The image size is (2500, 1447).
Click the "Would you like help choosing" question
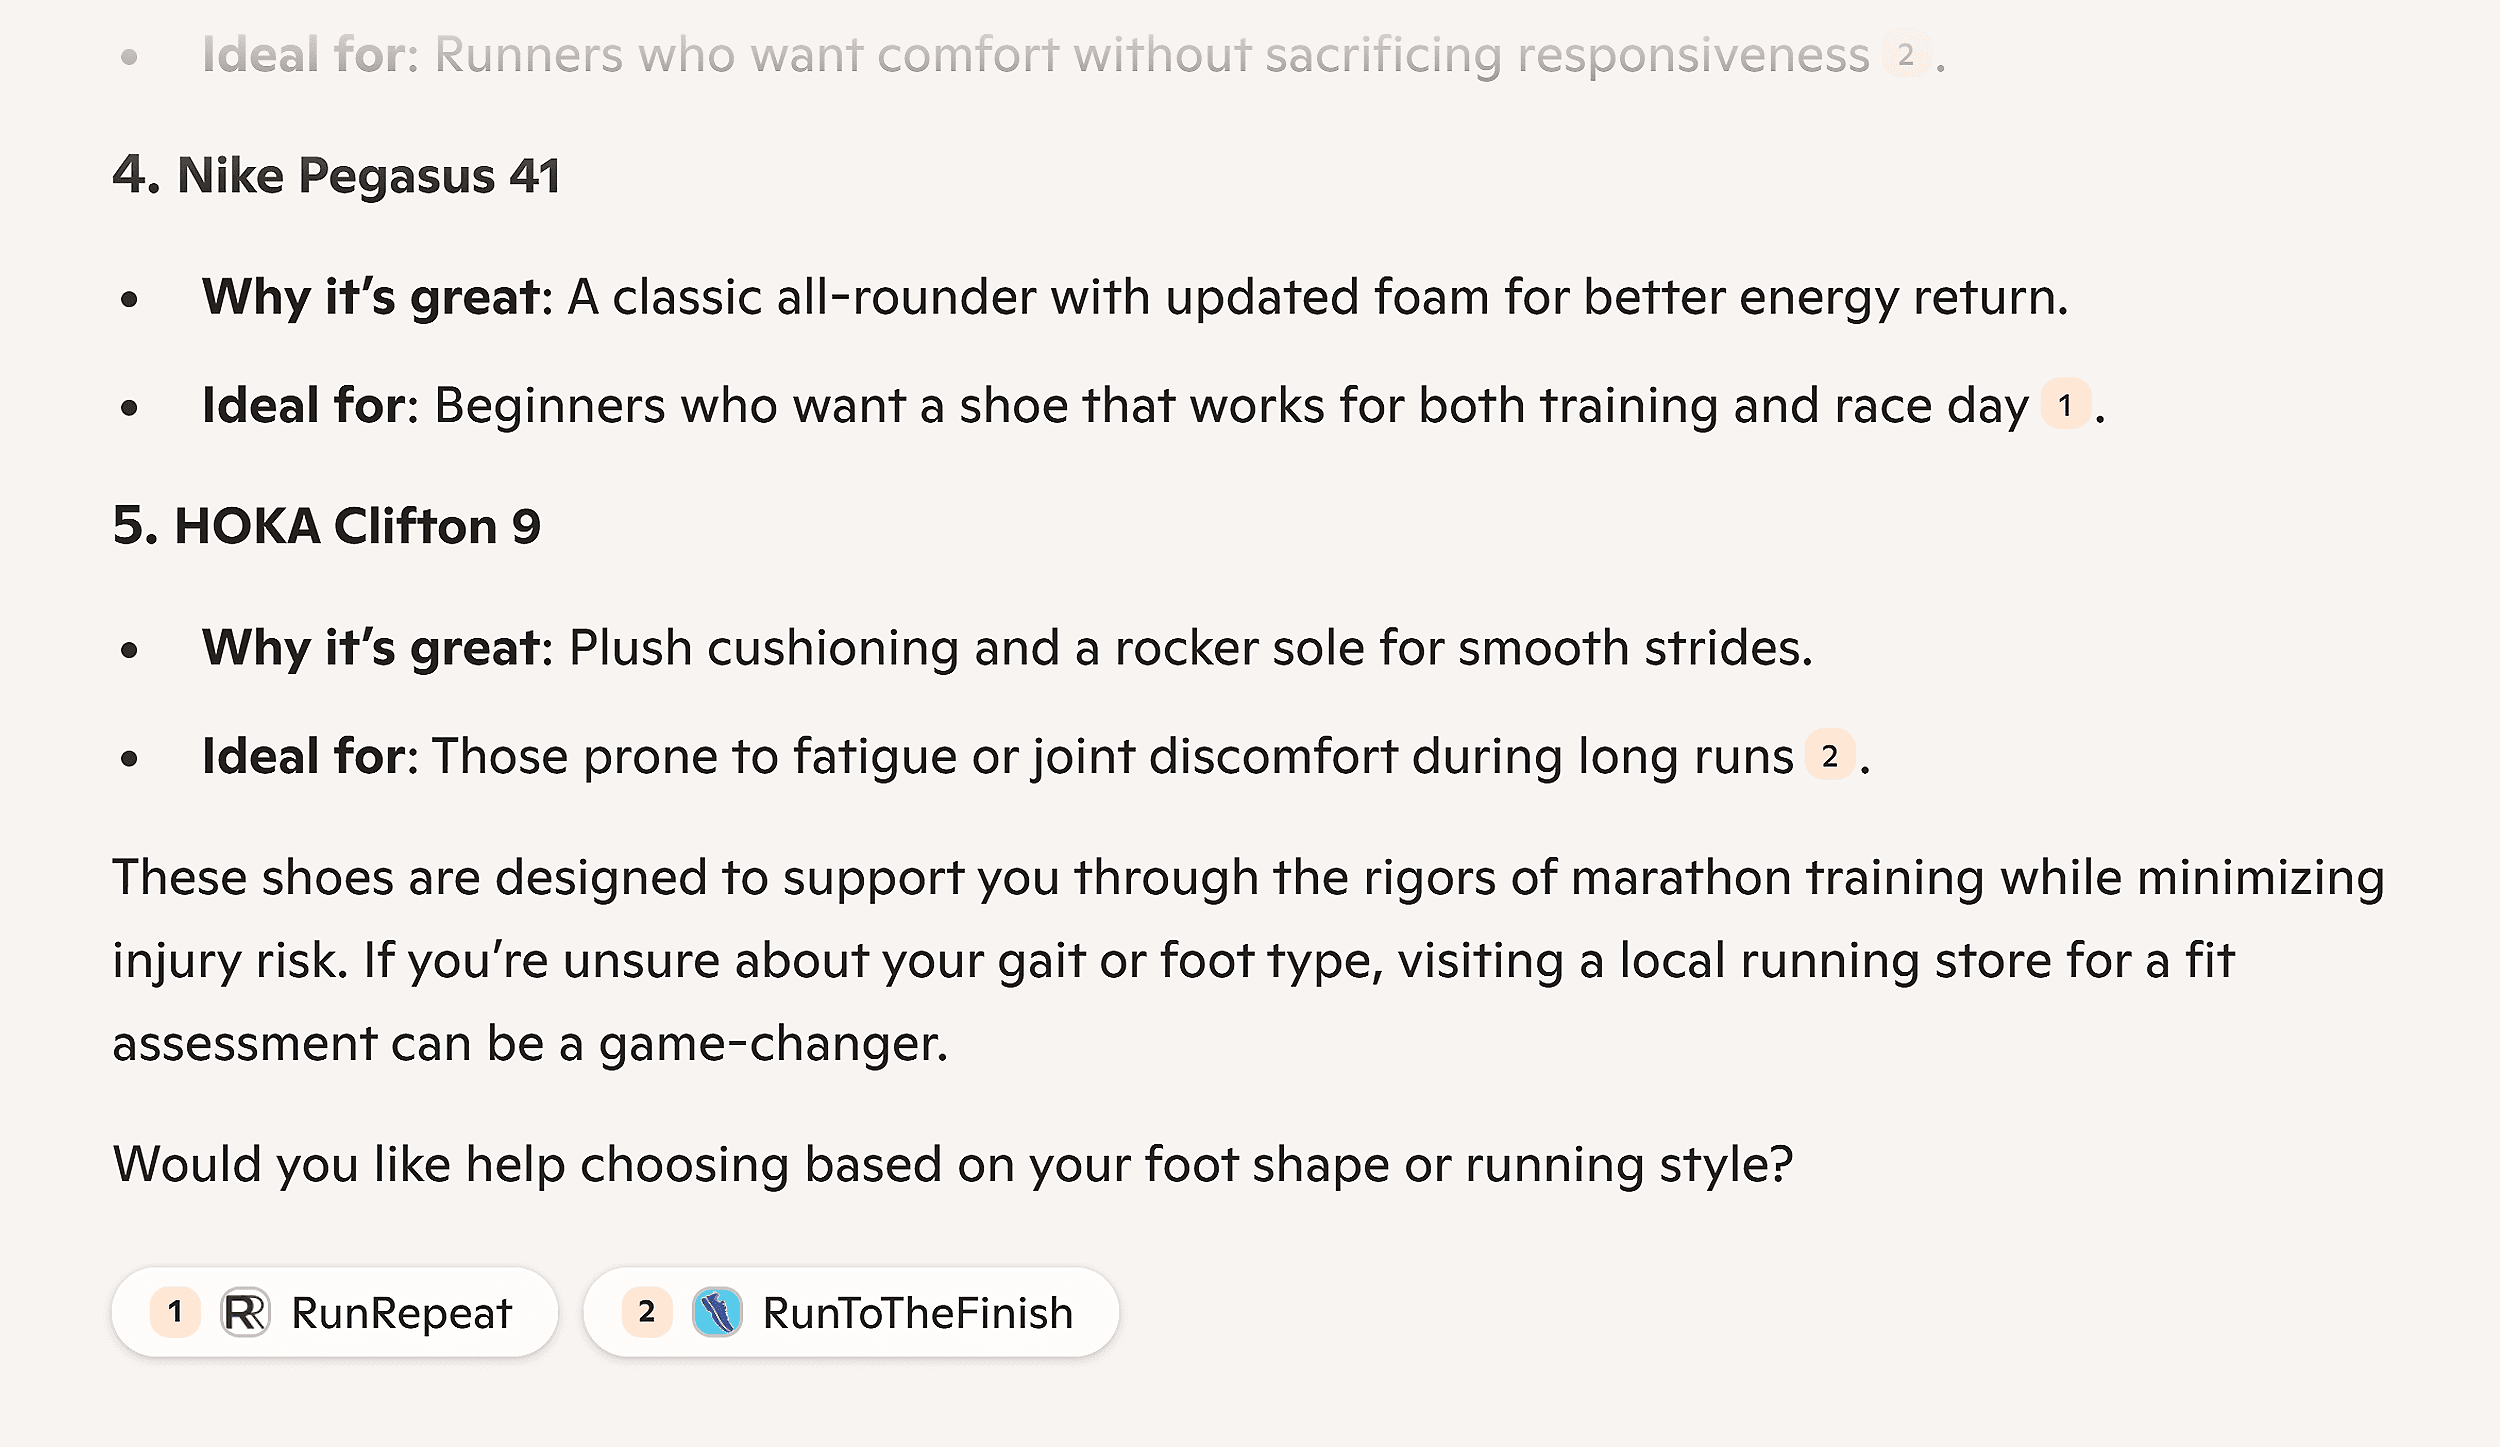click(x=952, y=1164)
